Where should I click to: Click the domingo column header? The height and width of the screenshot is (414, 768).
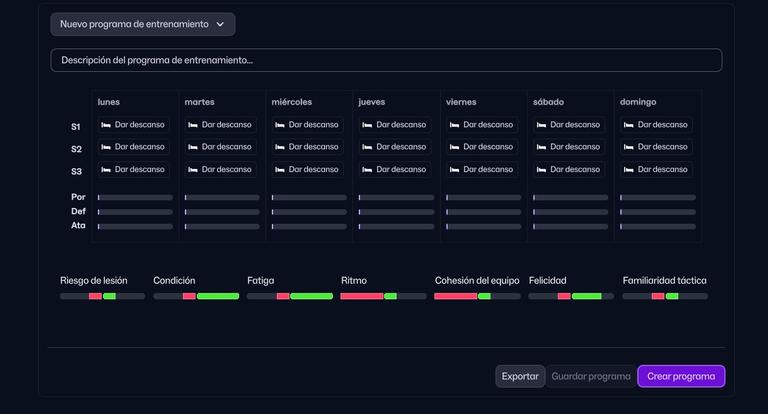(x=638, y=102)
